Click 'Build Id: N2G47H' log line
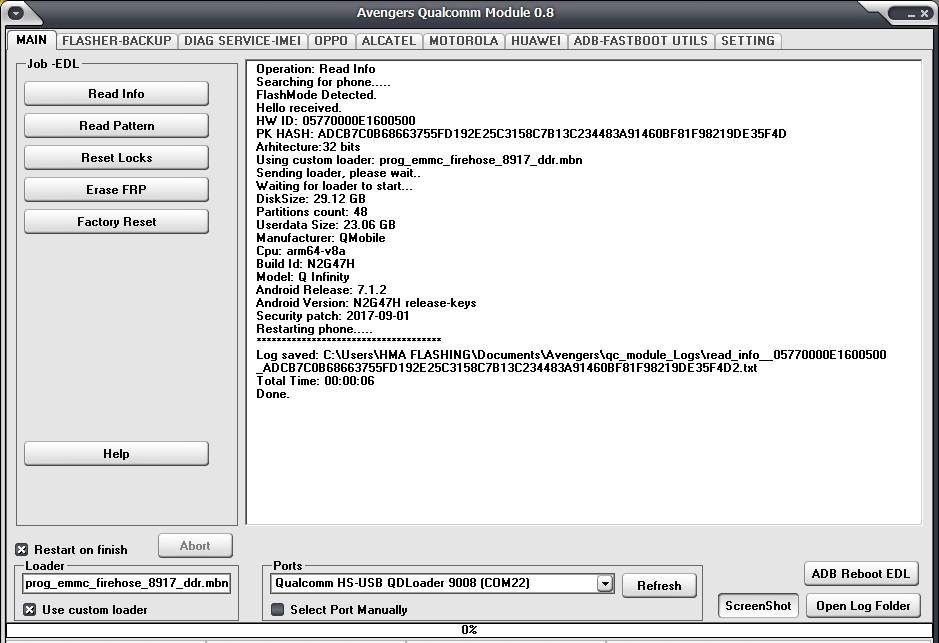939x643 pixels. [x=305, y=264]
